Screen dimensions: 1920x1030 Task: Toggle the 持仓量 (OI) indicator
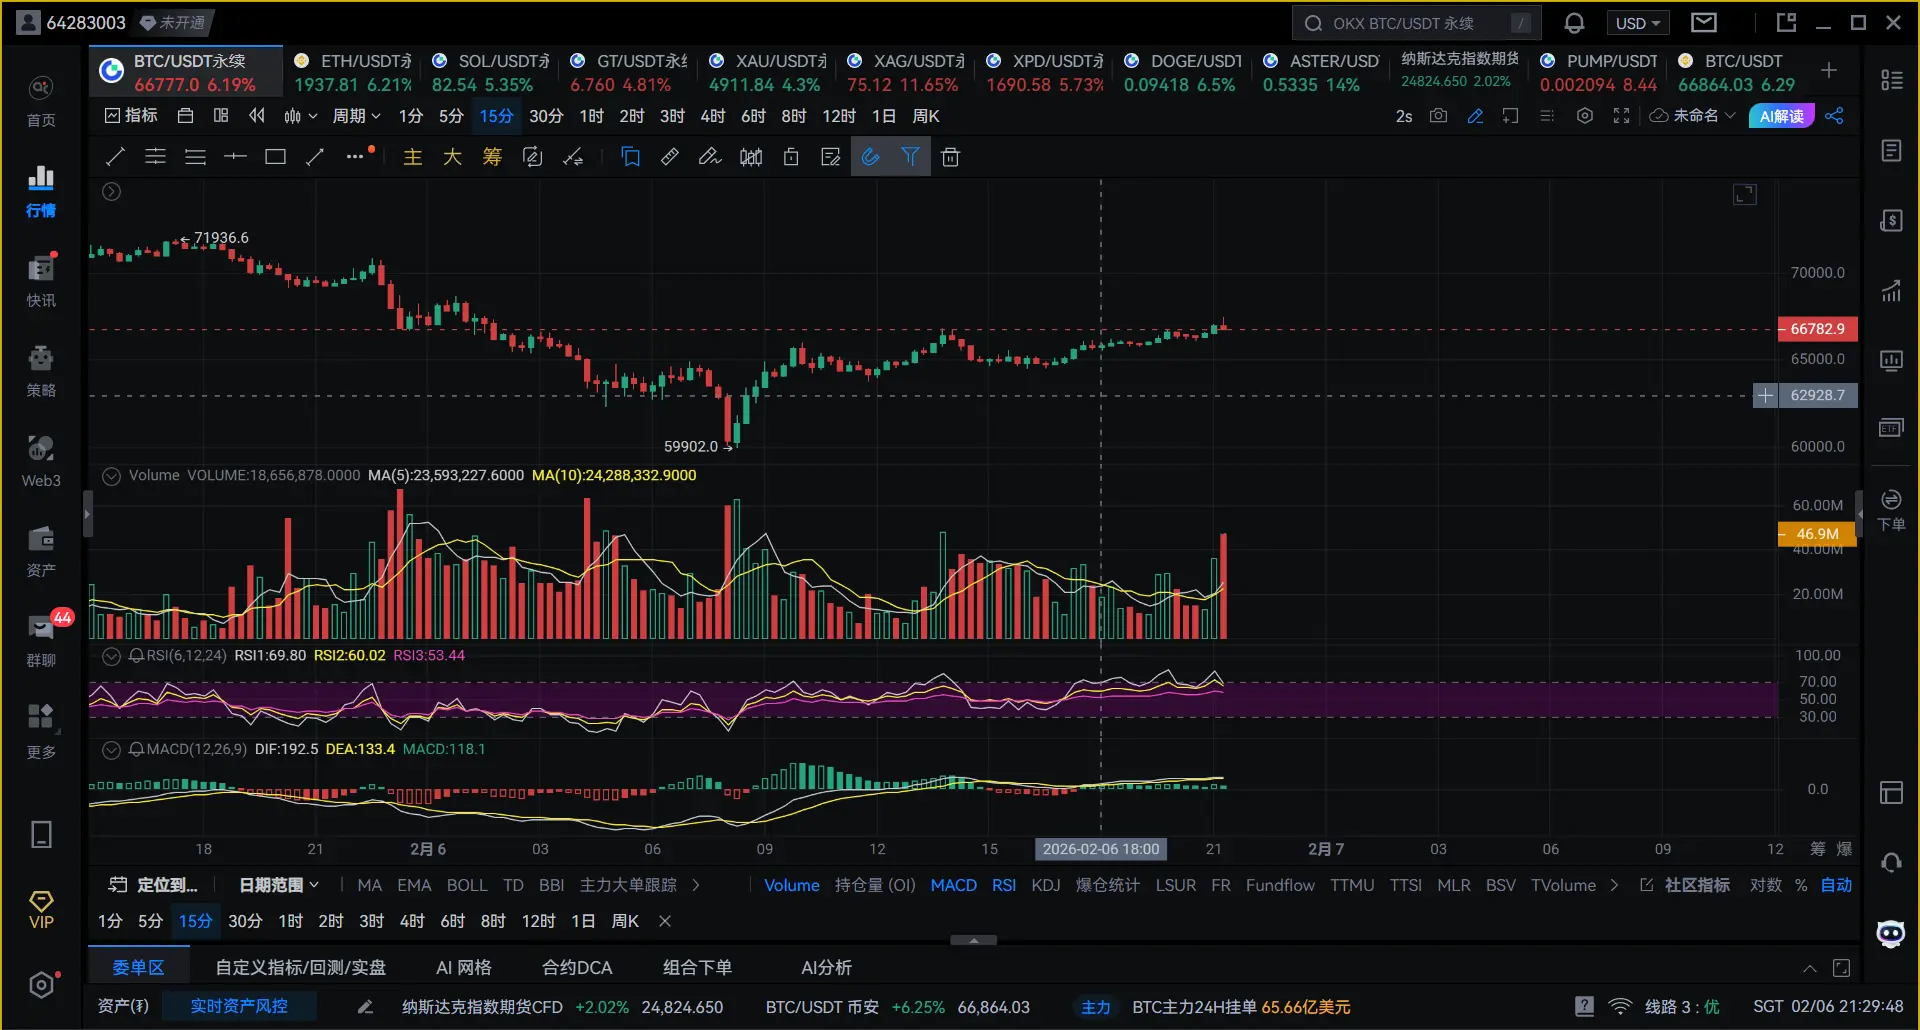875,885
